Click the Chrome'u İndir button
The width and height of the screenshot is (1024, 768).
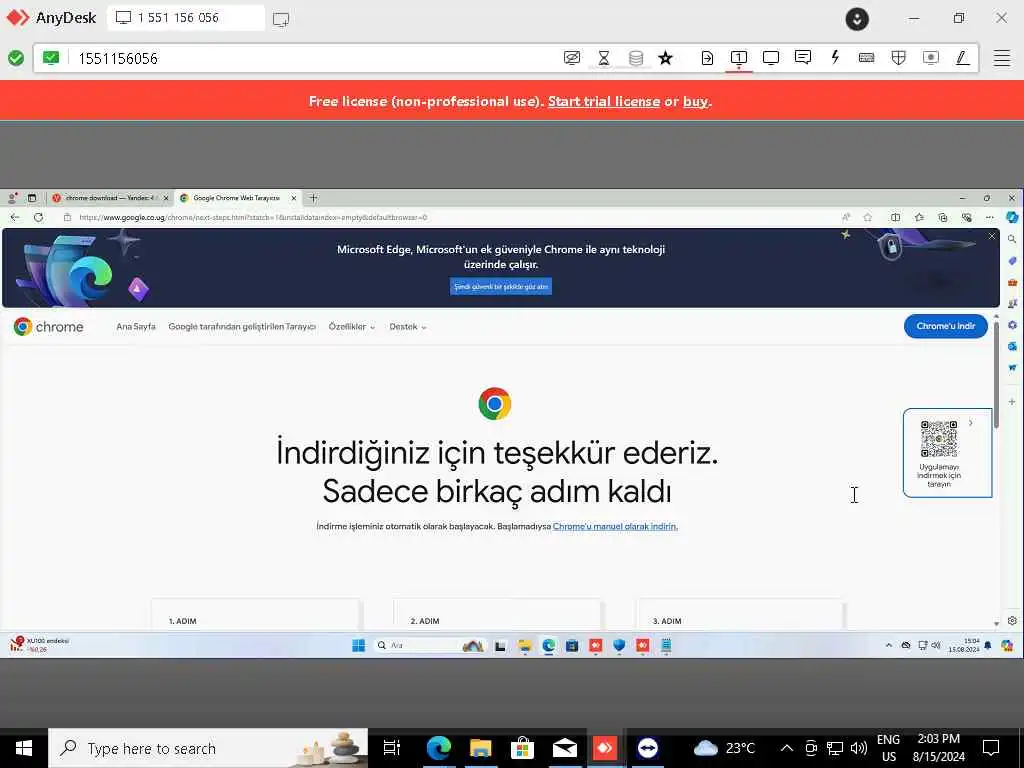[946, 326]
